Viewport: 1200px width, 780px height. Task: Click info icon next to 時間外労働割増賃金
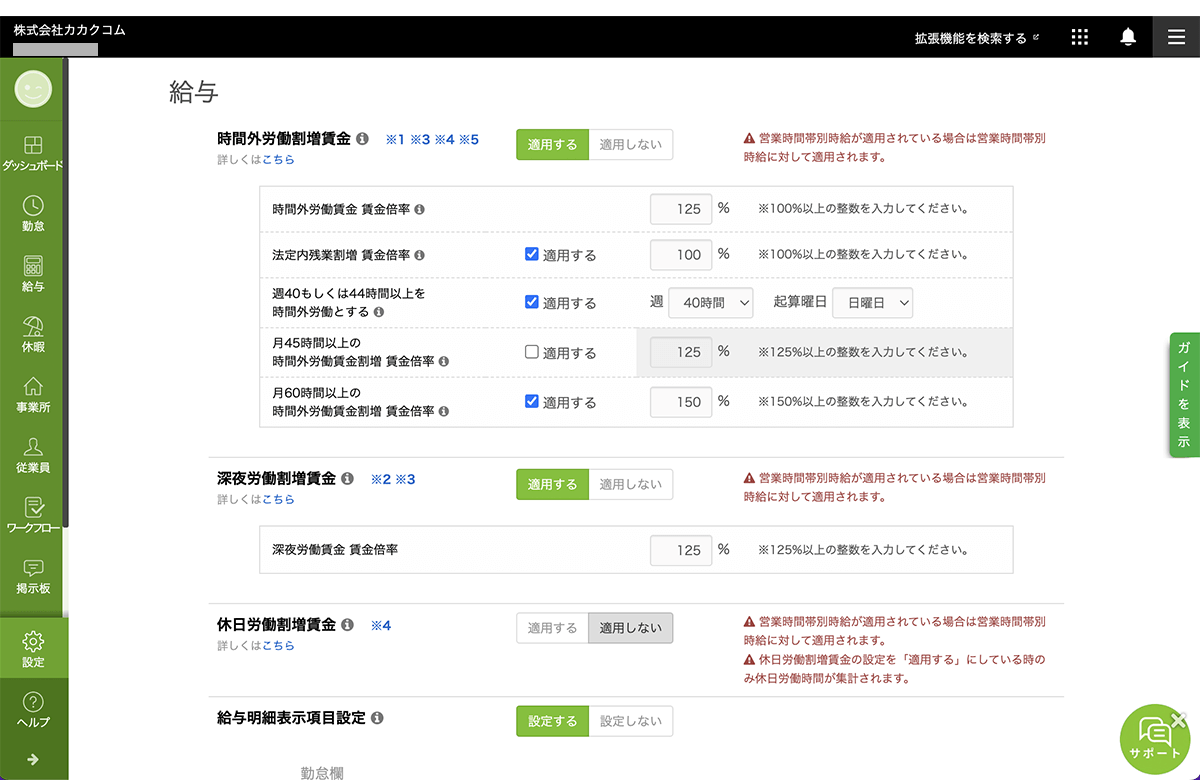click(x=362, y=139)
